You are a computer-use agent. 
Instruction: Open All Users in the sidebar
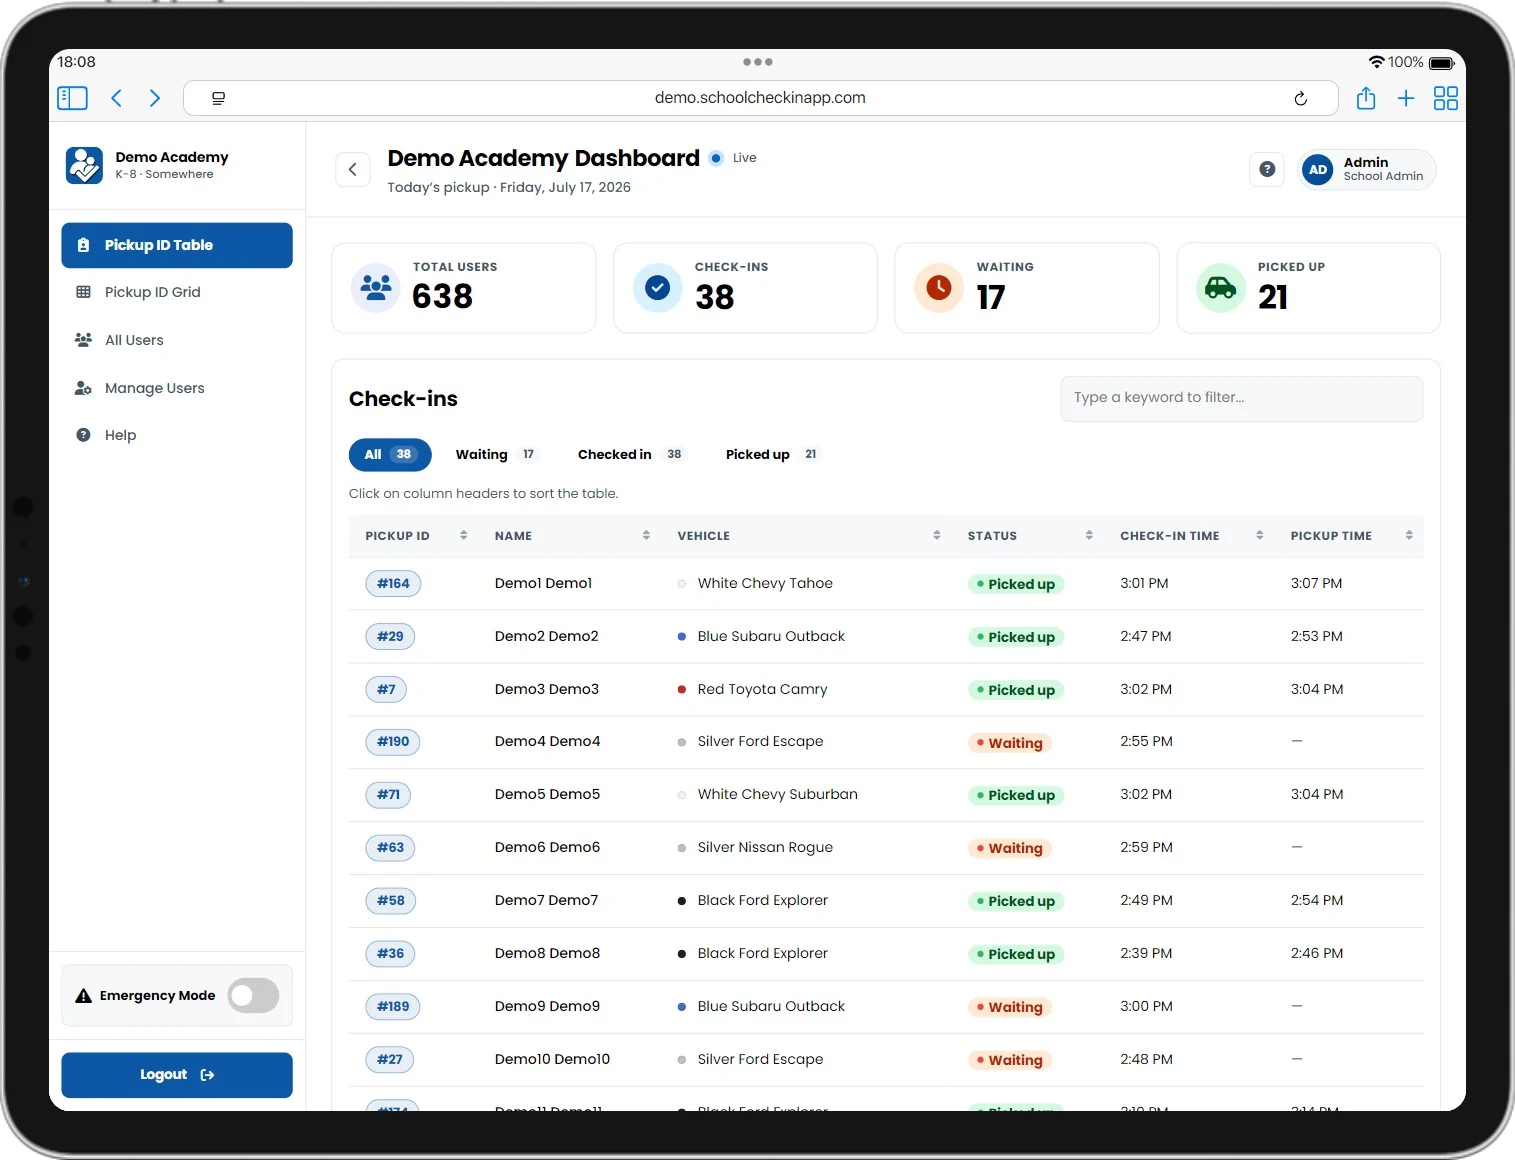coord(177,340)
